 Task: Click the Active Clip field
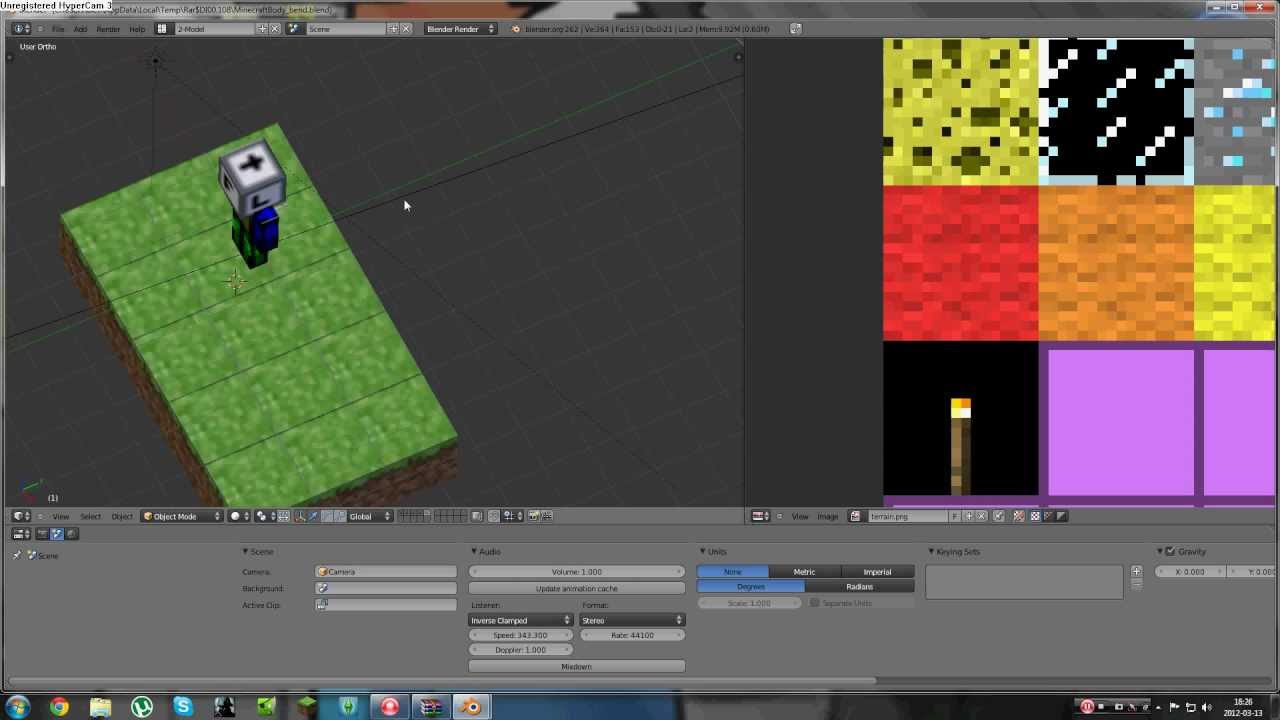[386, 605]
